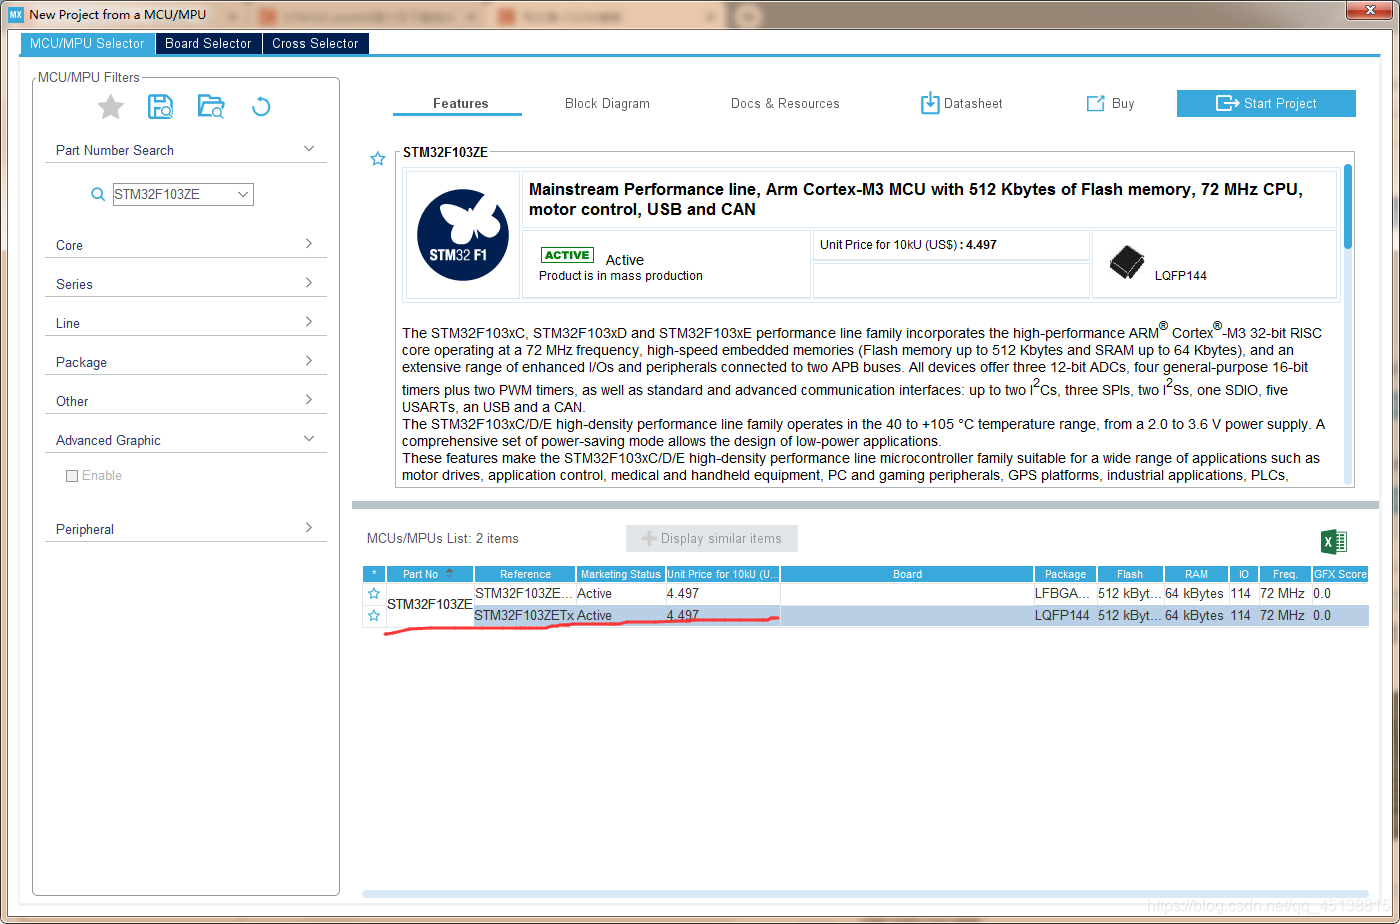This screenshot has width=1400, height=924.
Task: Click the Buy button label
Action: click(1123, 103)
